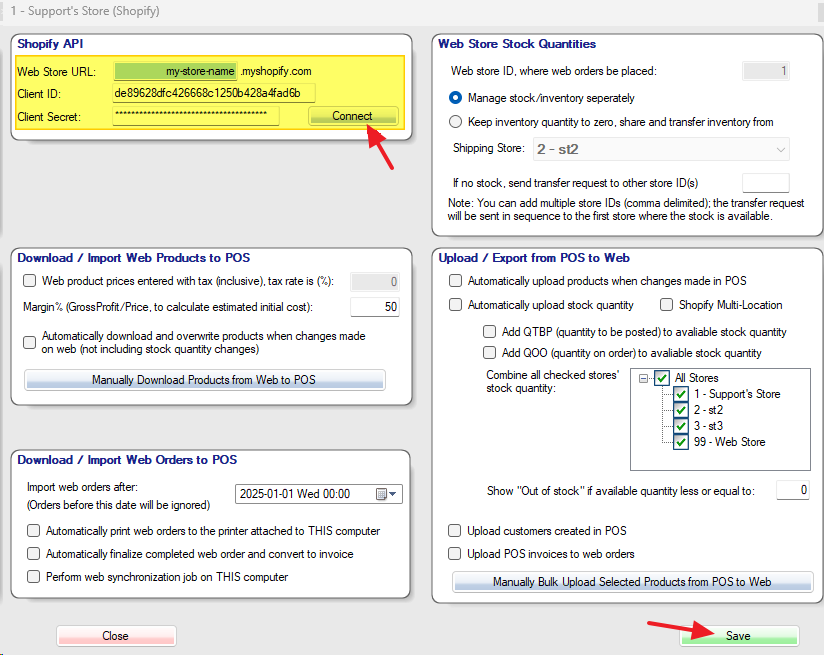Enable Shopify Multi-Location checkbox
This screenshot has height=655, width=824.
point(667,305)
